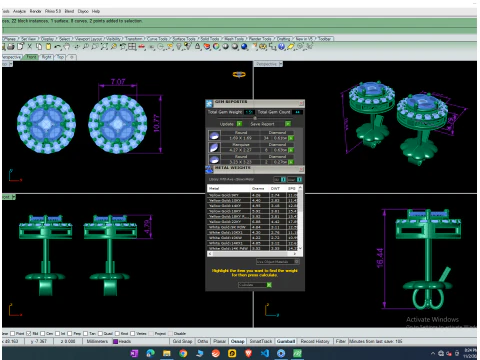Open Brave browser from the taskbar
The image size is (480, 360).
pos(248,353)
